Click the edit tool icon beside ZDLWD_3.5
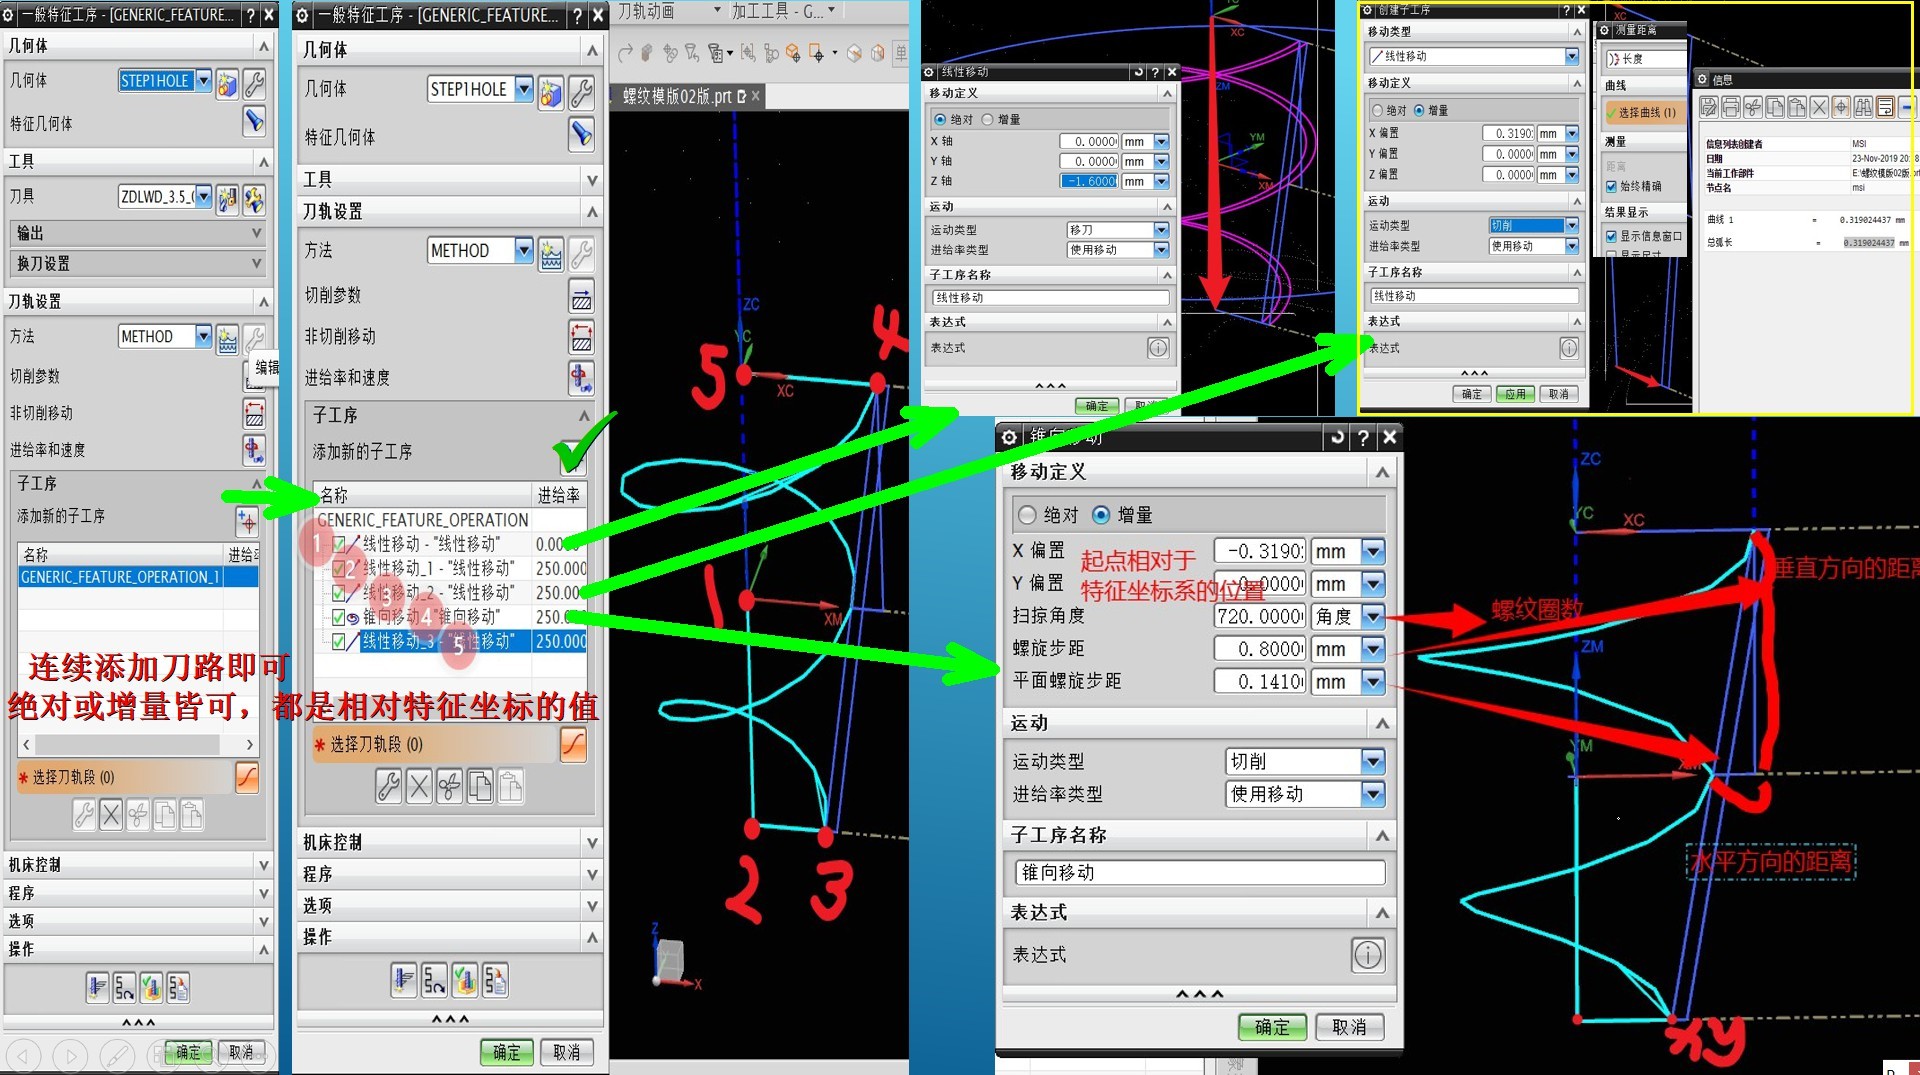 click(x=254, y=198)
